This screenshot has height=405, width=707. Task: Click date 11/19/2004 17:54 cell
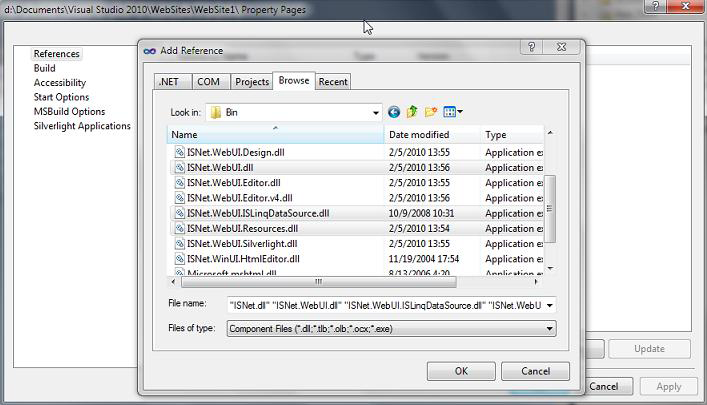pos(424,259)
